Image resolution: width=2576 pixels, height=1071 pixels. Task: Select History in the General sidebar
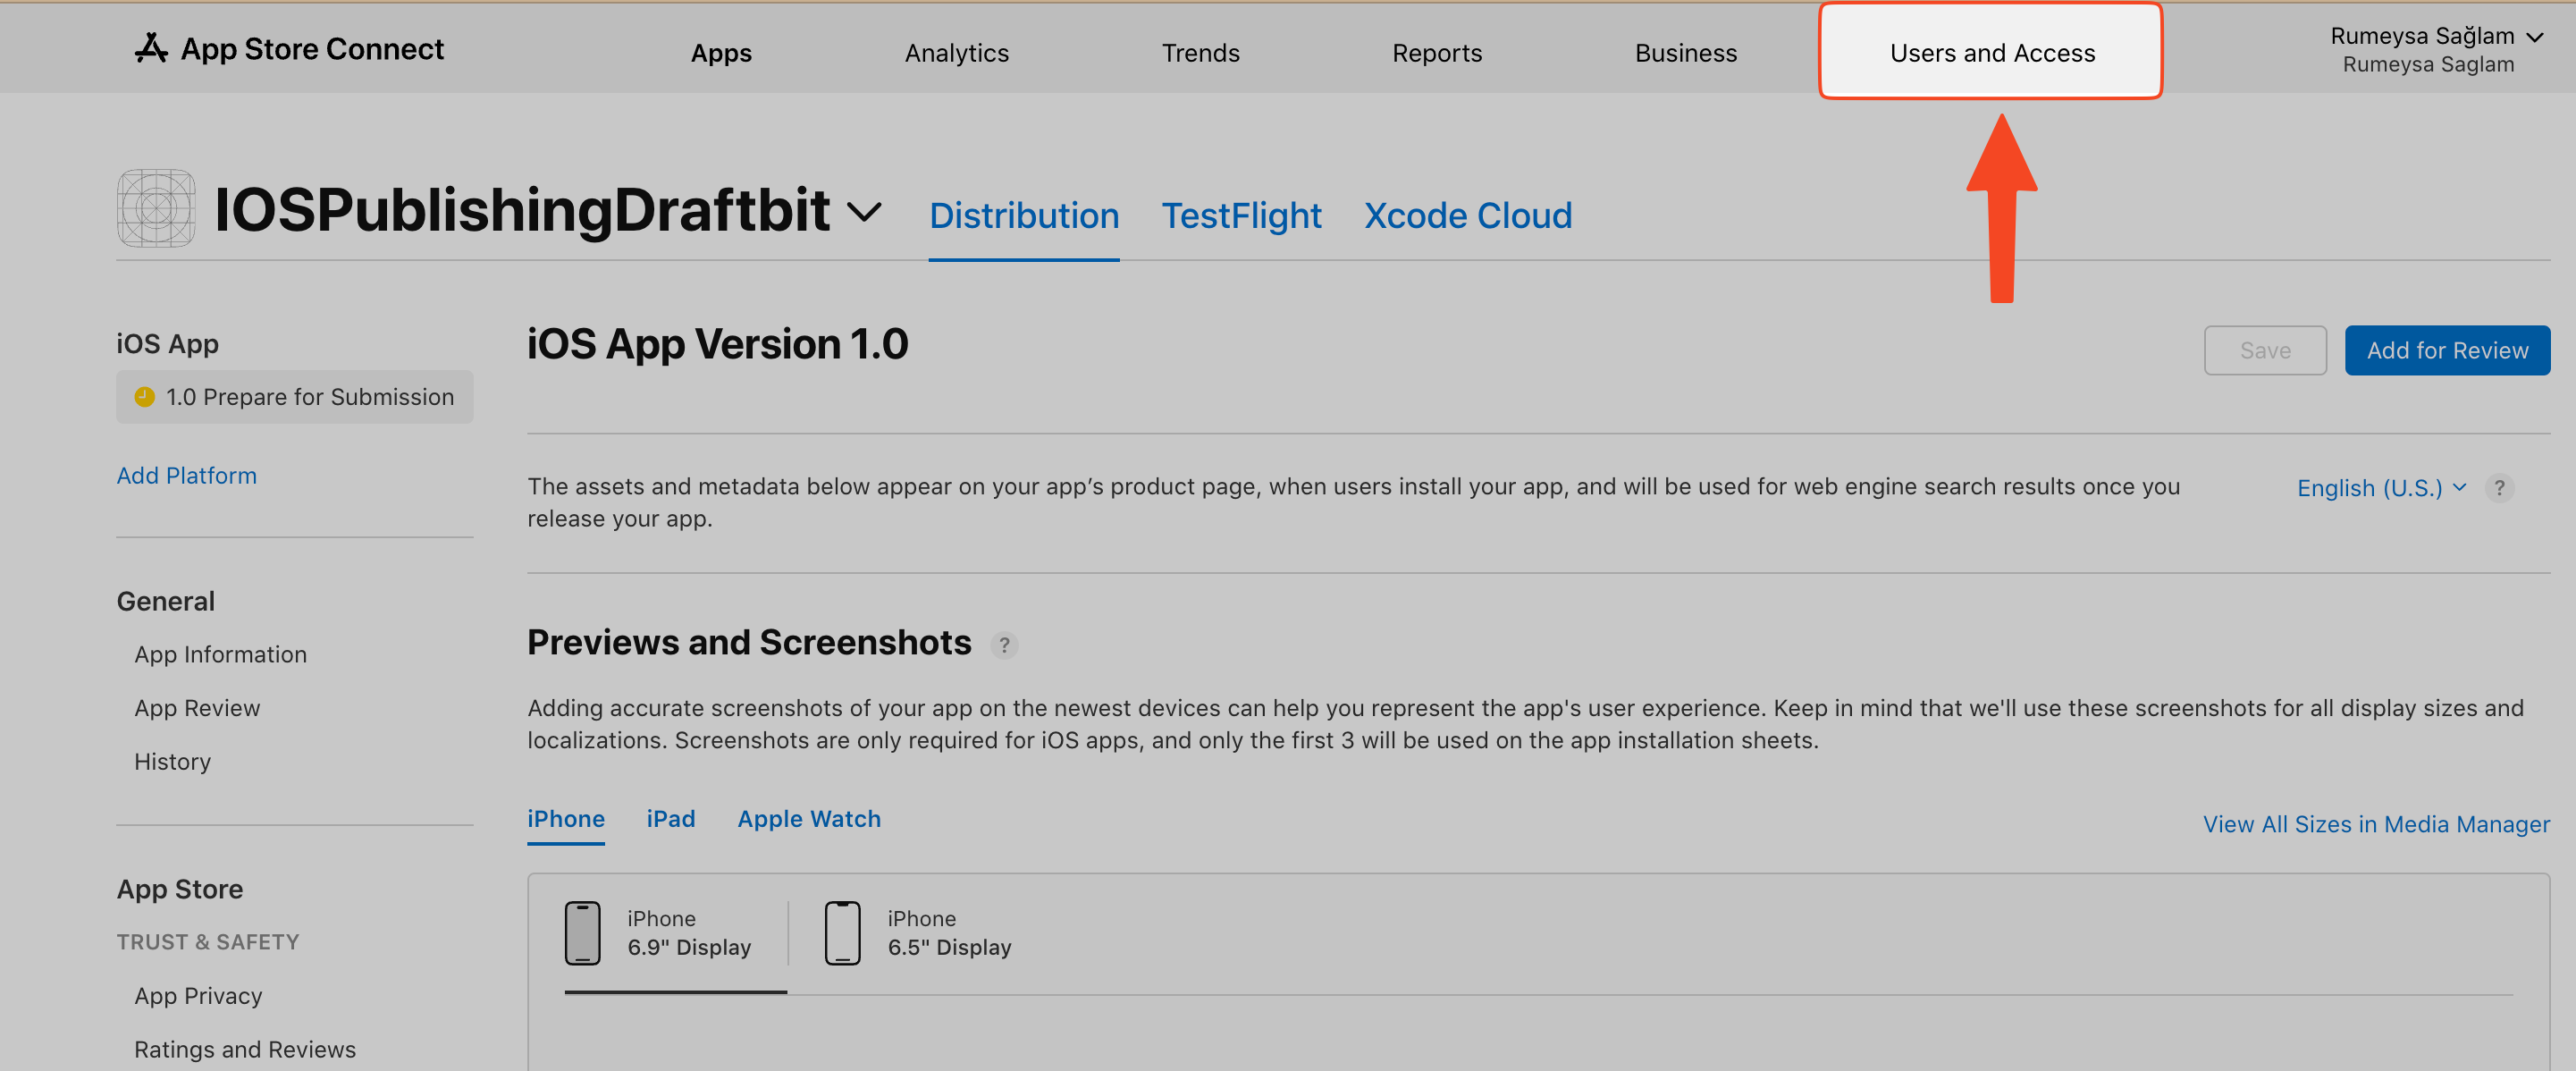coord(172,761)
